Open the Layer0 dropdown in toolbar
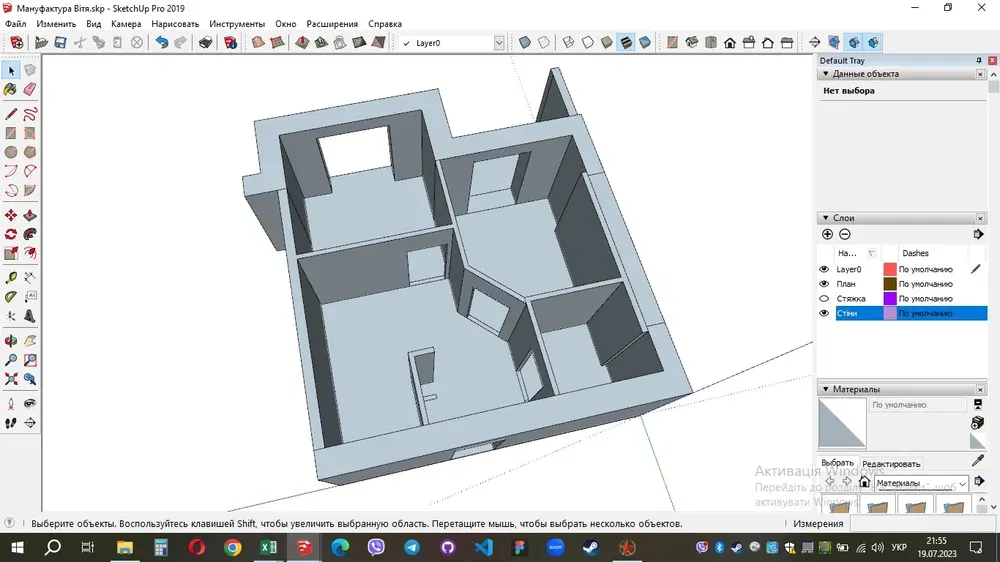The height and width of the screenshot is (562, 1000). [x=498, y=43]
